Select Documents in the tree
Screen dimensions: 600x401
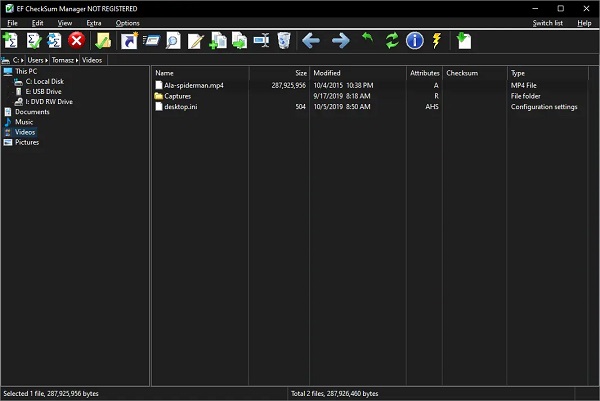pos(32,112)
